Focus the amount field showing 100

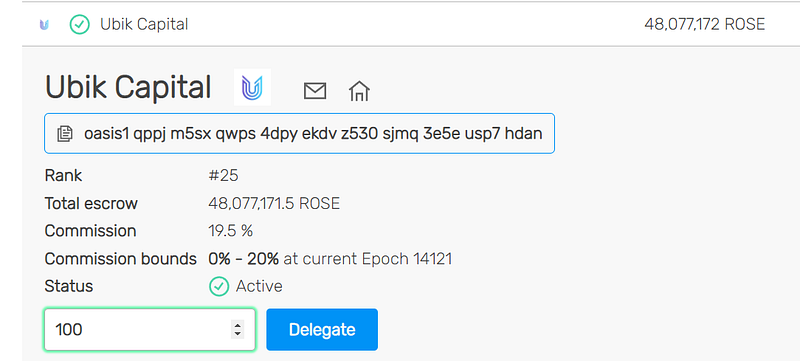149,329
